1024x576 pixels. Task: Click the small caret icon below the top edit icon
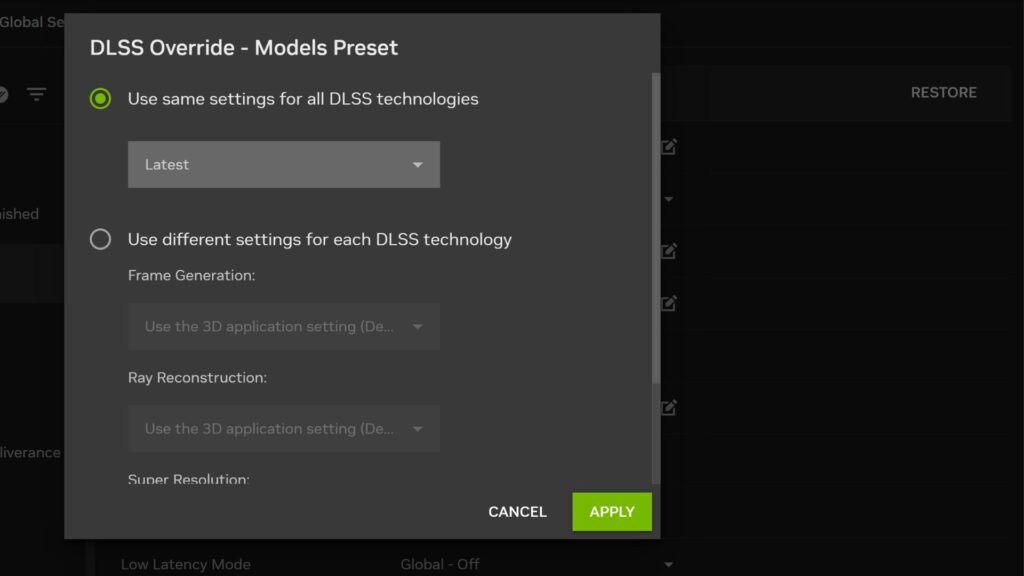[x=667, y=199]
